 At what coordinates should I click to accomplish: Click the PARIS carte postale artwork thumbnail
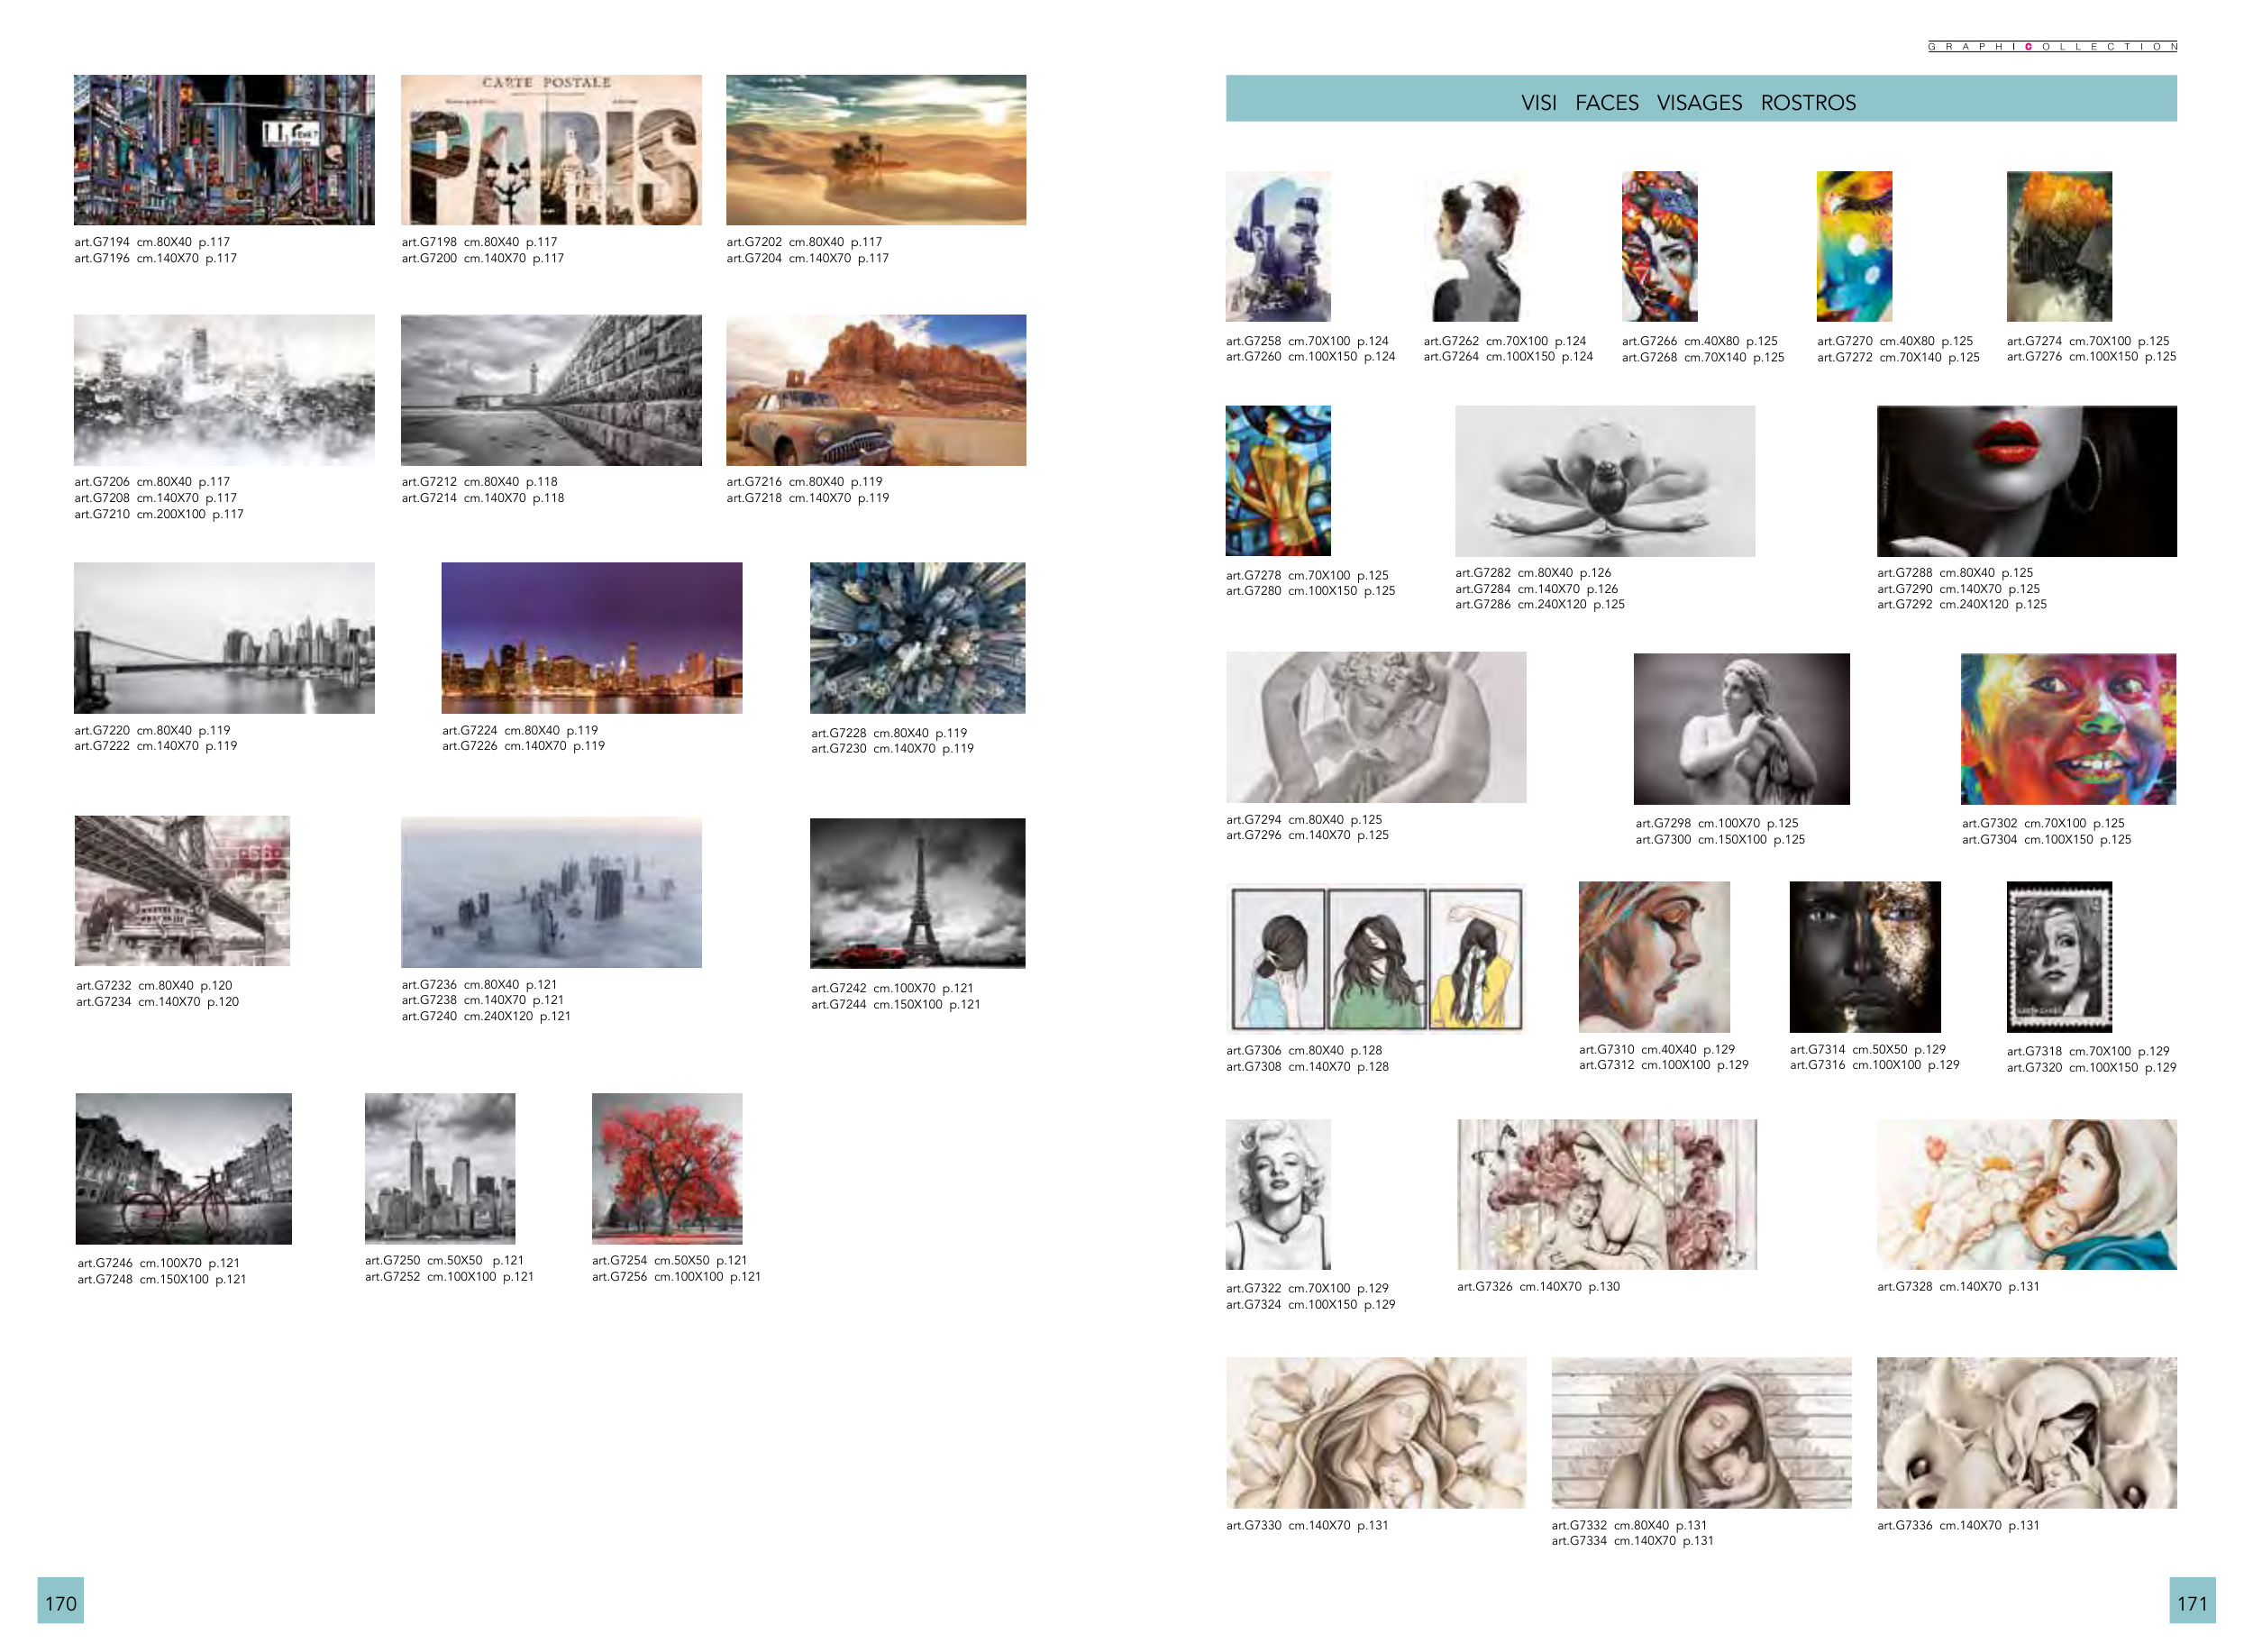click(551, 149)
